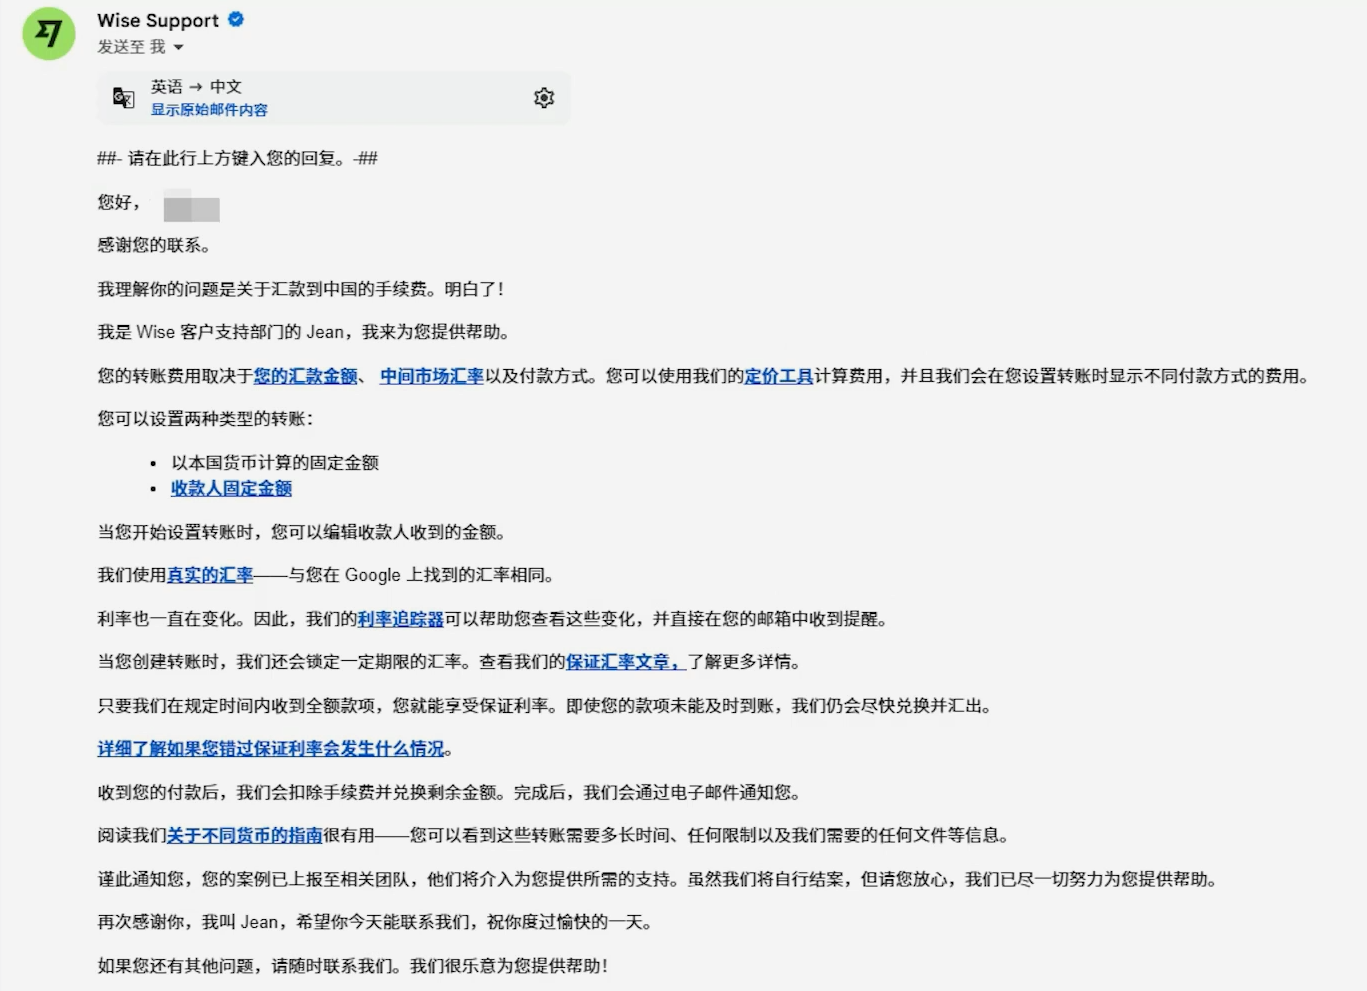Click the sentence 我是 Wise 客户支持部门的 Jean
This screenshot has height=991, width=1367.
pyautogui.click(x=303, y=332)
